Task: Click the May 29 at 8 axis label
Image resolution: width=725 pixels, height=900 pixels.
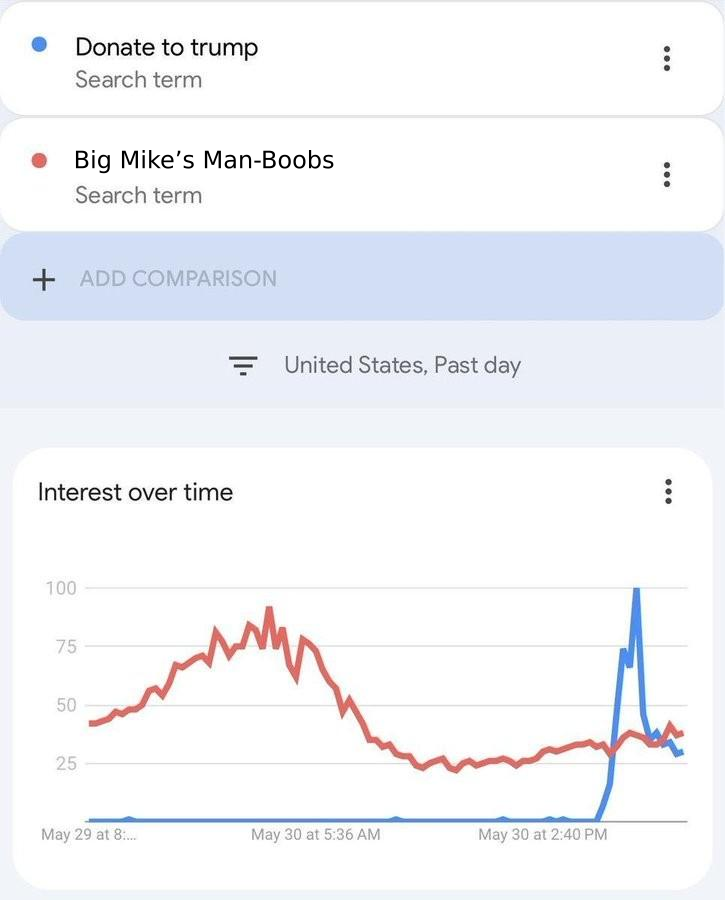Action: click(89, 834)
